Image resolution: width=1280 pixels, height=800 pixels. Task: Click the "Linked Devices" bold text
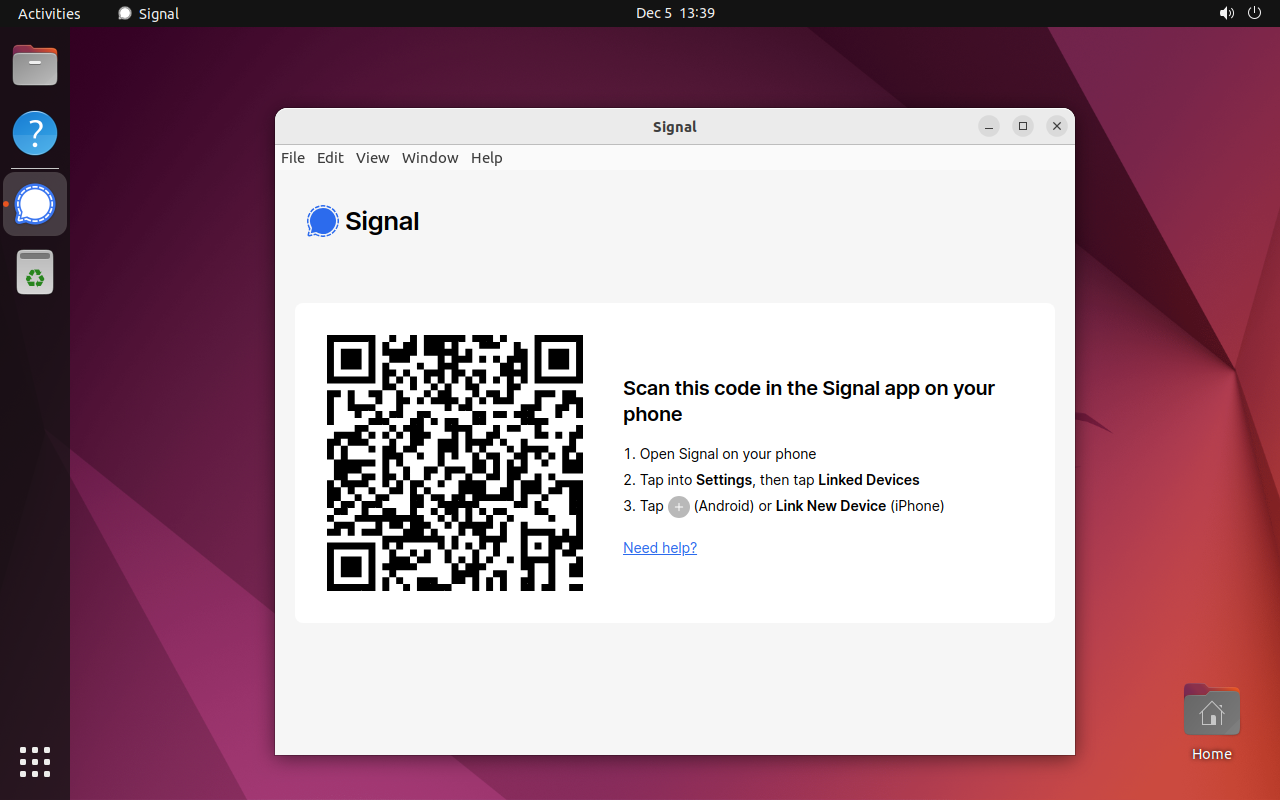[x=869, y=480]
